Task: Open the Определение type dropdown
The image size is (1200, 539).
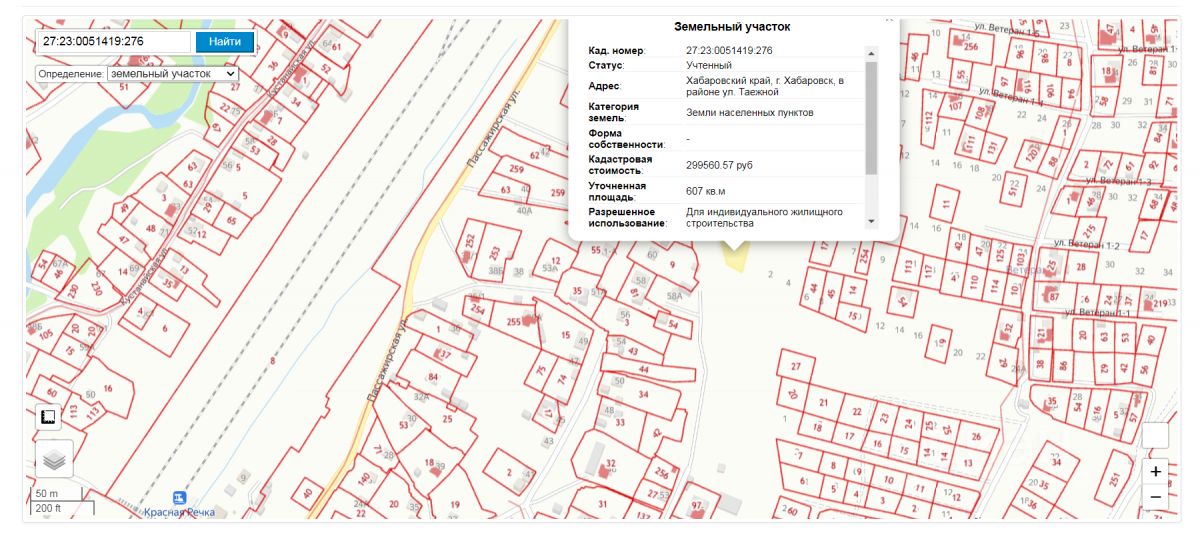Action: coord(173,73)
